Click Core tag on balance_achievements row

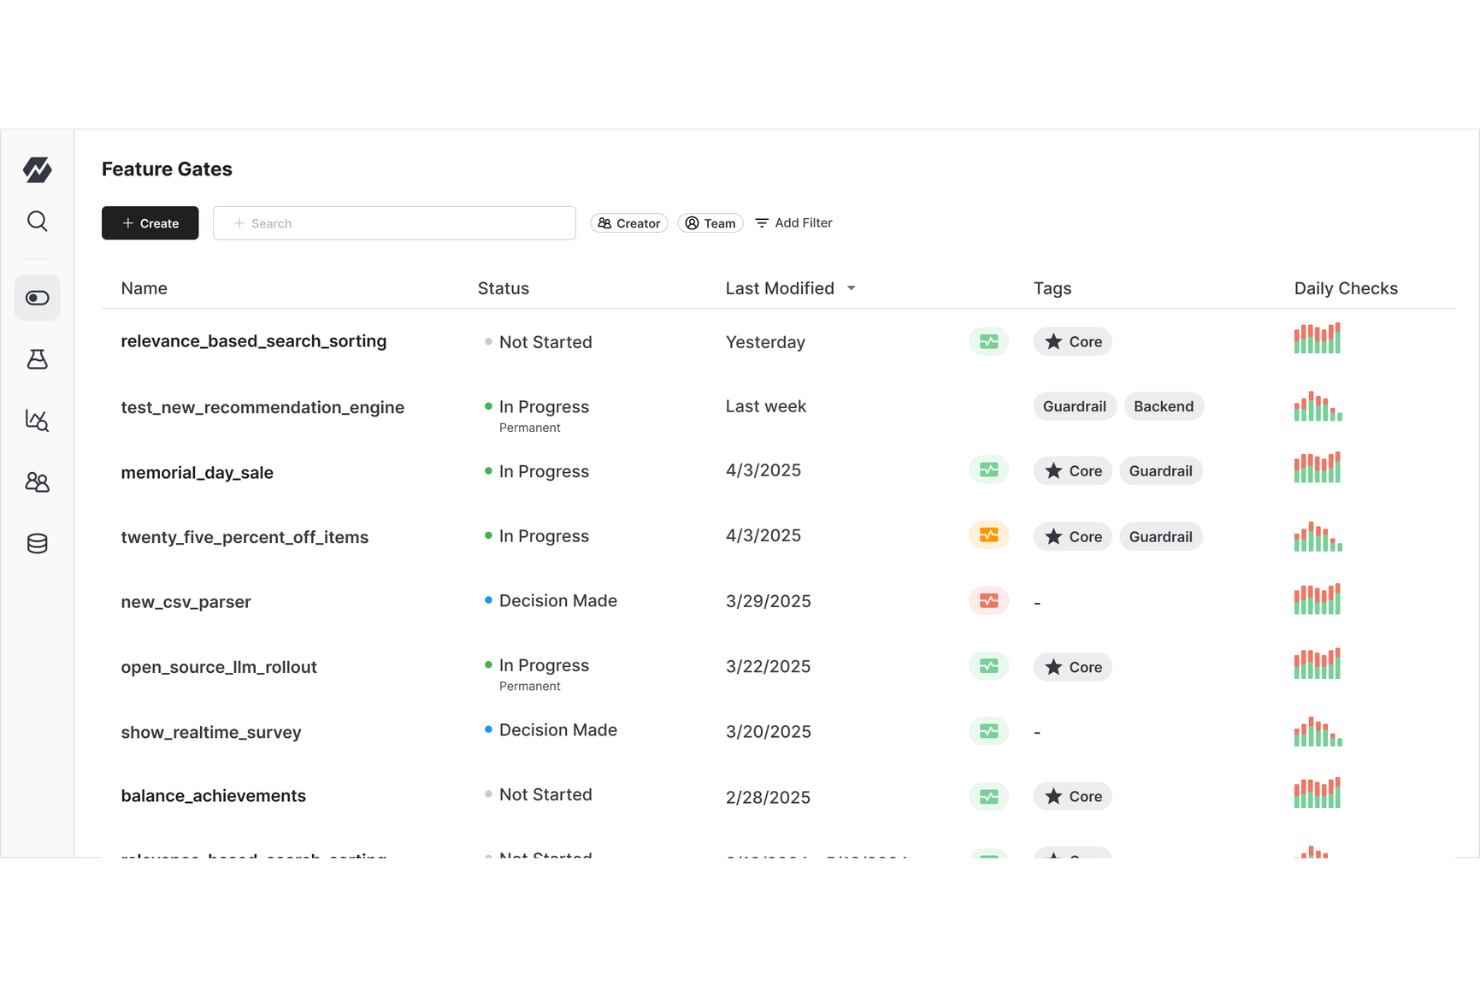[1073, 796]
